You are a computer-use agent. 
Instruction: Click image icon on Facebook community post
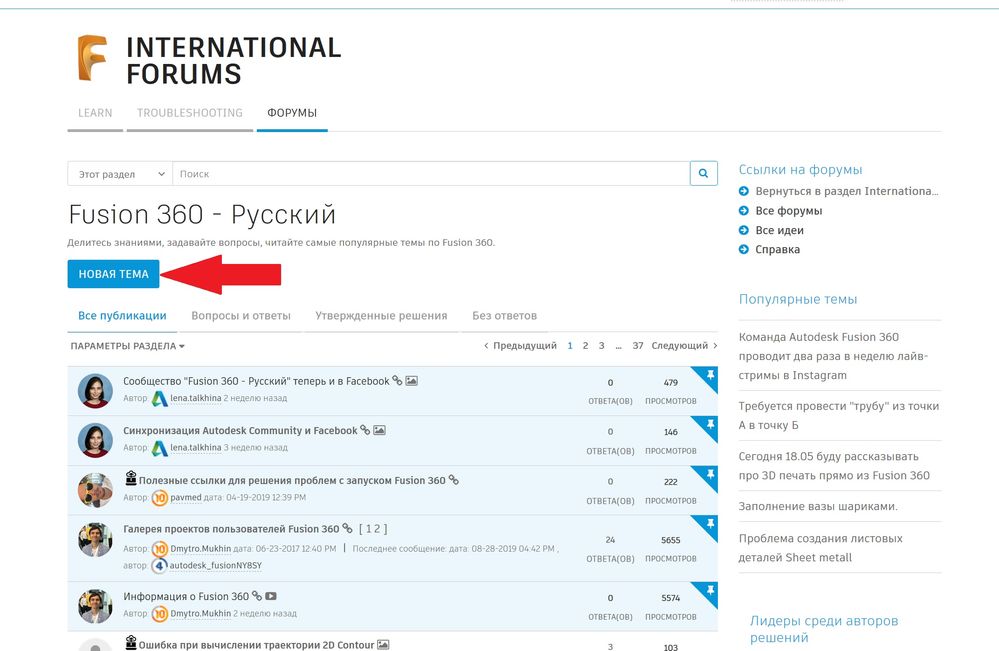pyautogui.click(x=412, y=381)
